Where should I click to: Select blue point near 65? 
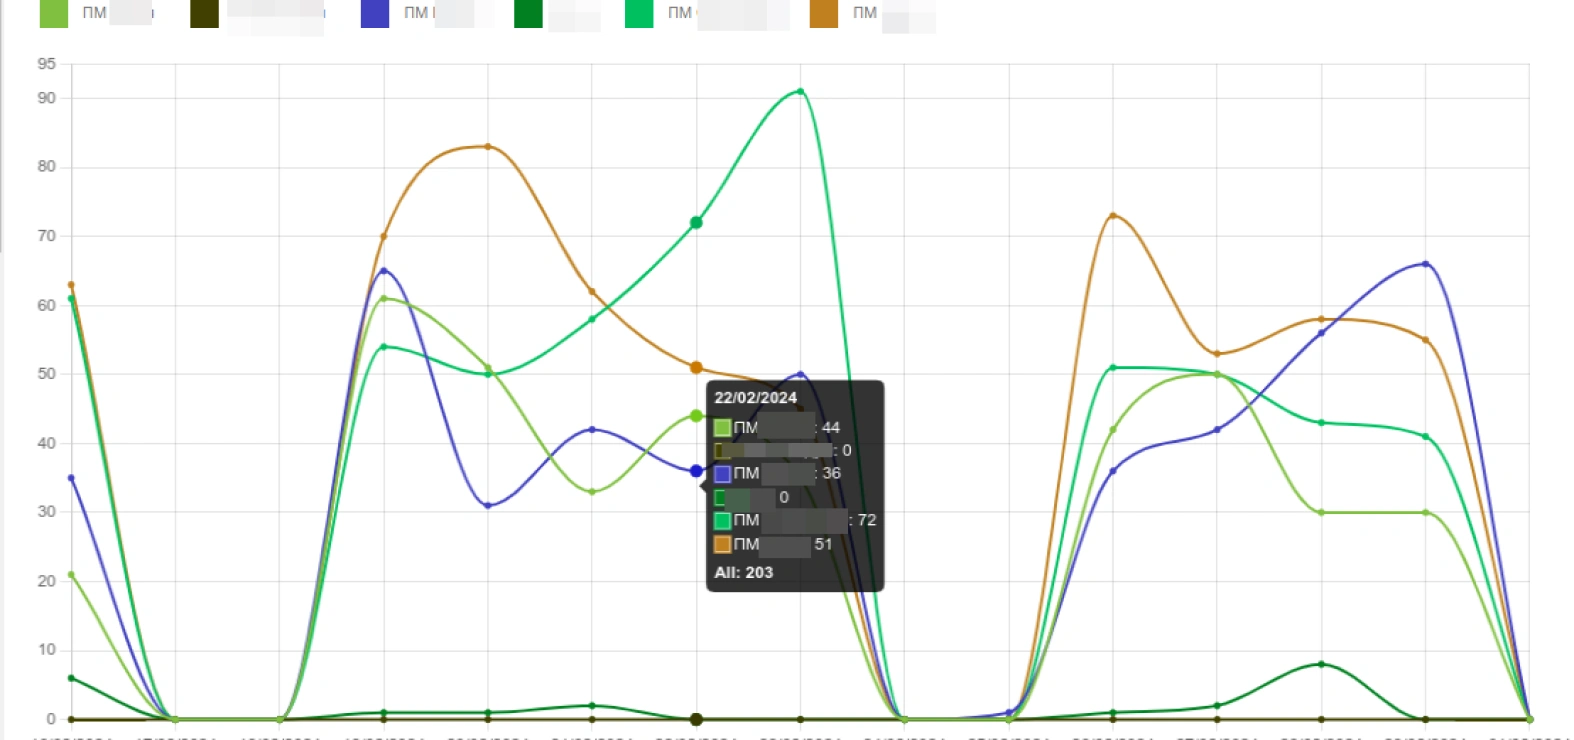pos(383,271)
